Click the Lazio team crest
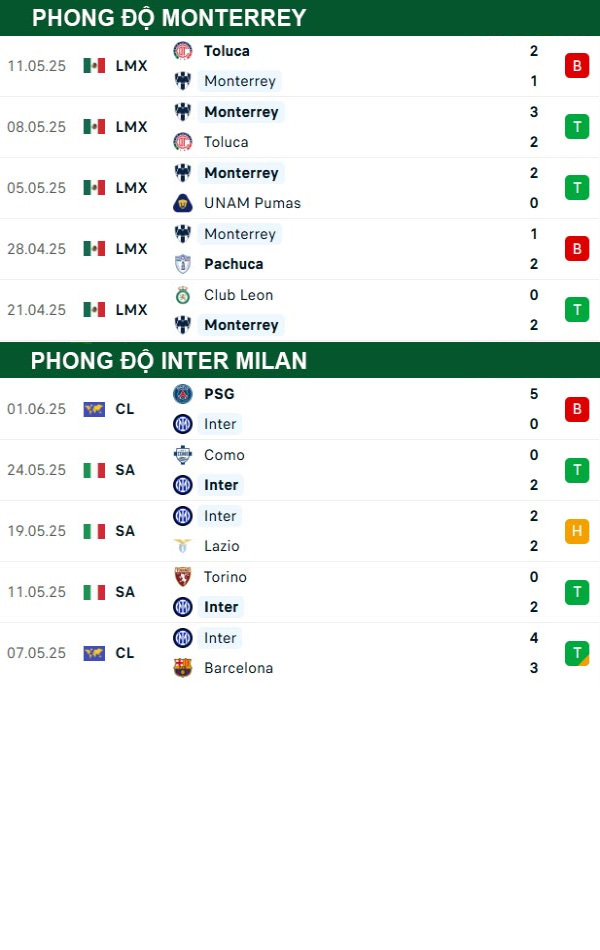This screenshot has width=600, height=950. pos(183,546)
